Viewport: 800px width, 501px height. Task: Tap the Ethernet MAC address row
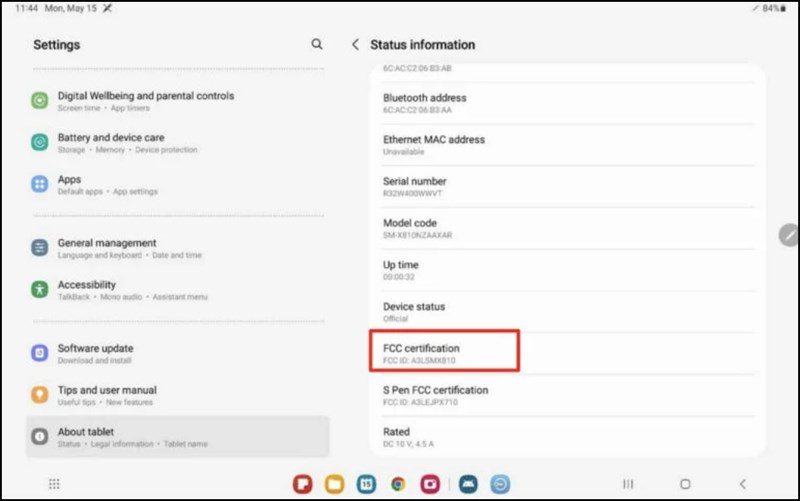[567, 145]
